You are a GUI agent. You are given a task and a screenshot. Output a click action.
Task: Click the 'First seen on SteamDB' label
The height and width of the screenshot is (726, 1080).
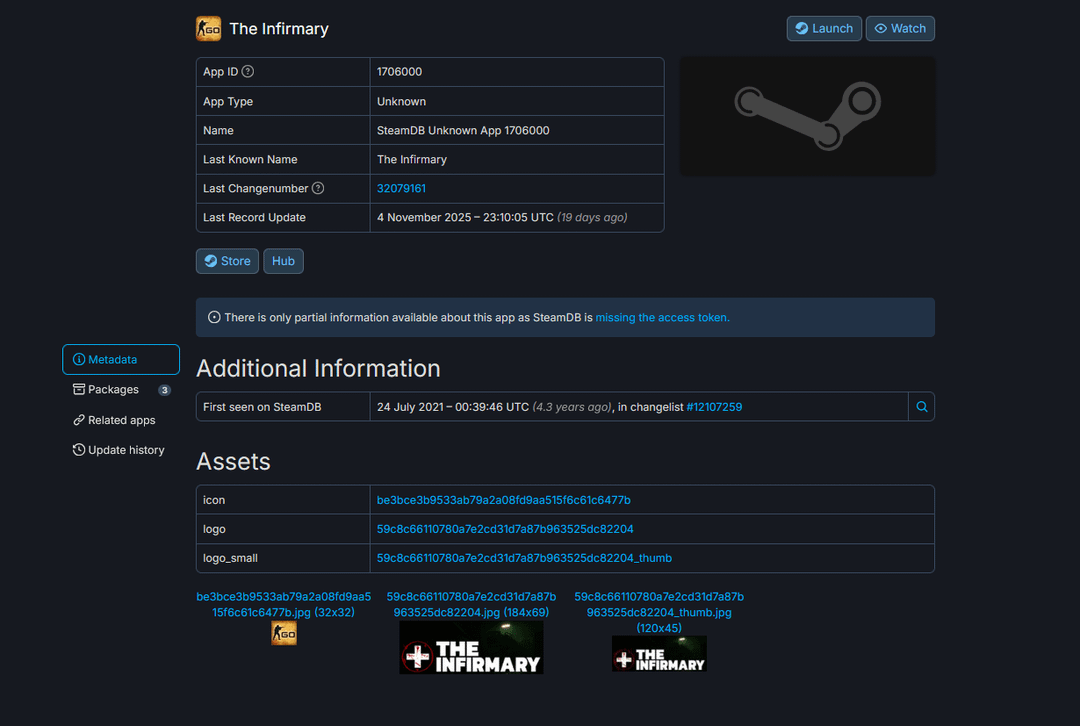(x=262, y=407)
